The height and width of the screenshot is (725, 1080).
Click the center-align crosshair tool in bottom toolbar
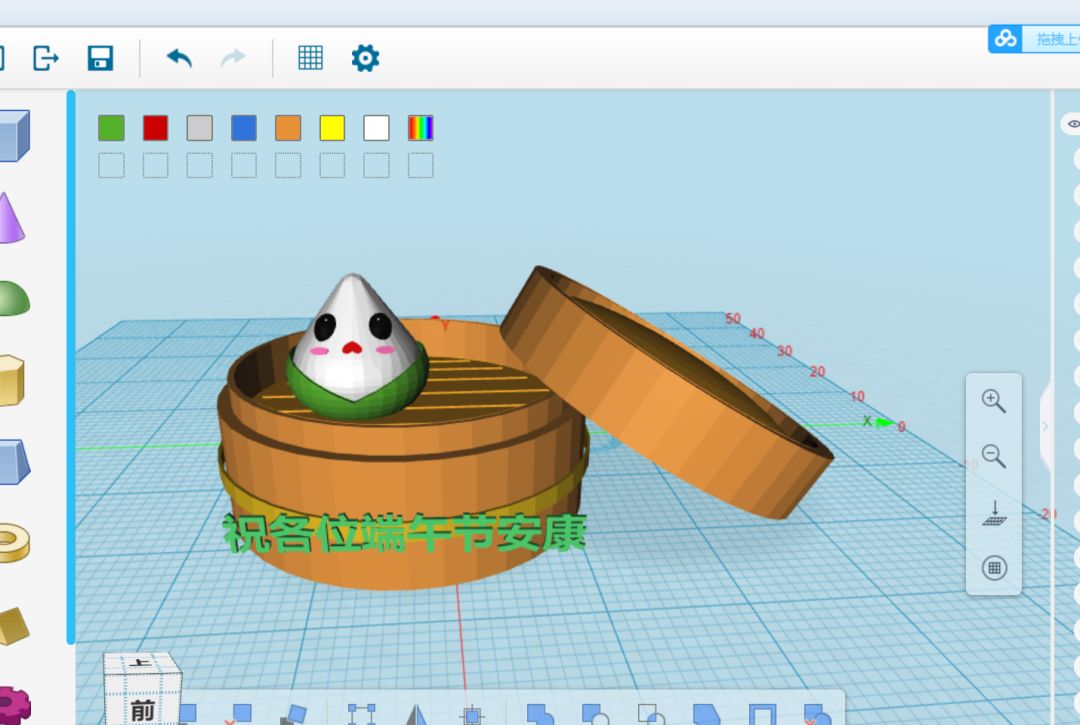click(472, 715)
